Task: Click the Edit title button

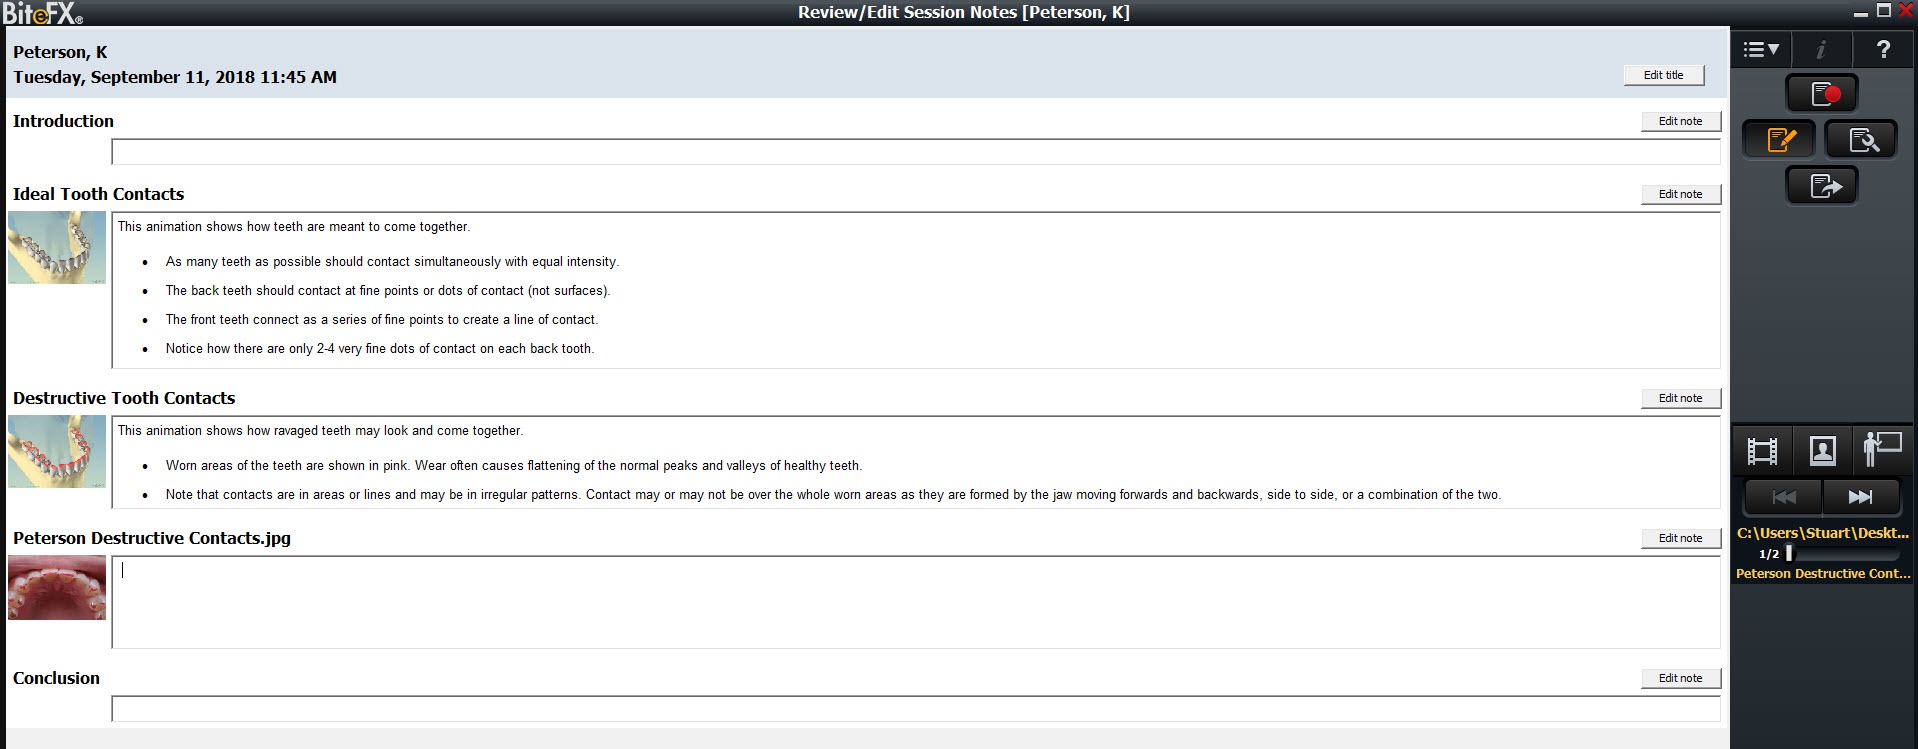Action: pyautogui.click(x=1663, y=75)
